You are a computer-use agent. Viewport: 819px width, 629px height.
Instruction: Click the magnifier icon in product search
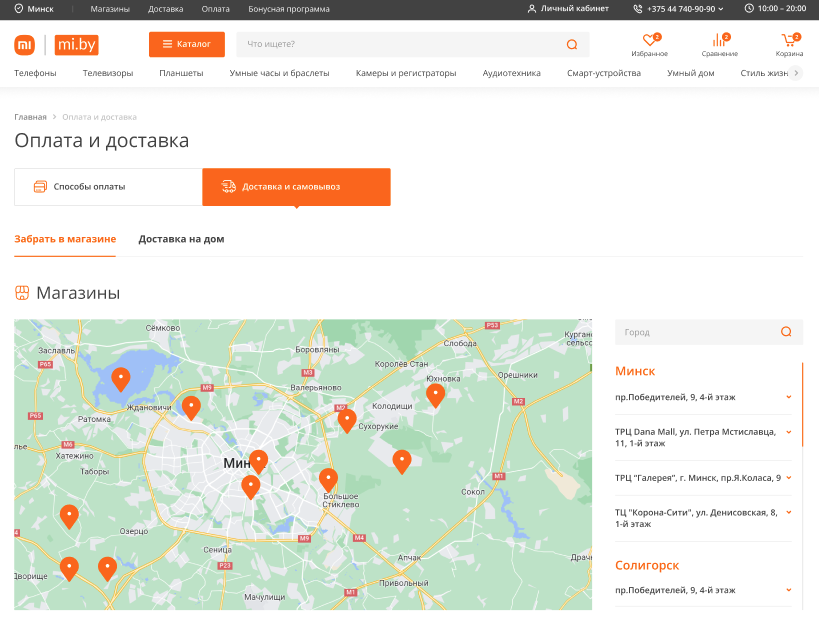572,45
